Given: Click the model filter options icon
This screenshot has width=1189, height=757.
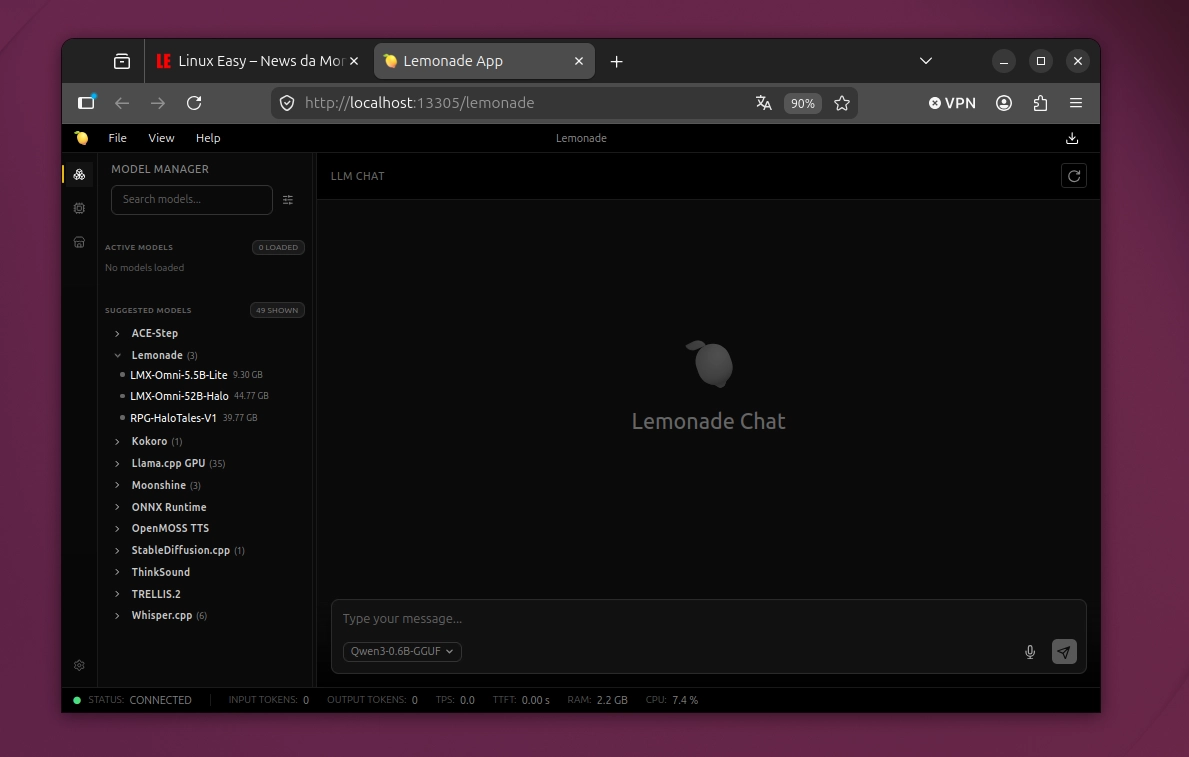Looking at the screenshot, I should pyautogui.click(x=288, y=200).
